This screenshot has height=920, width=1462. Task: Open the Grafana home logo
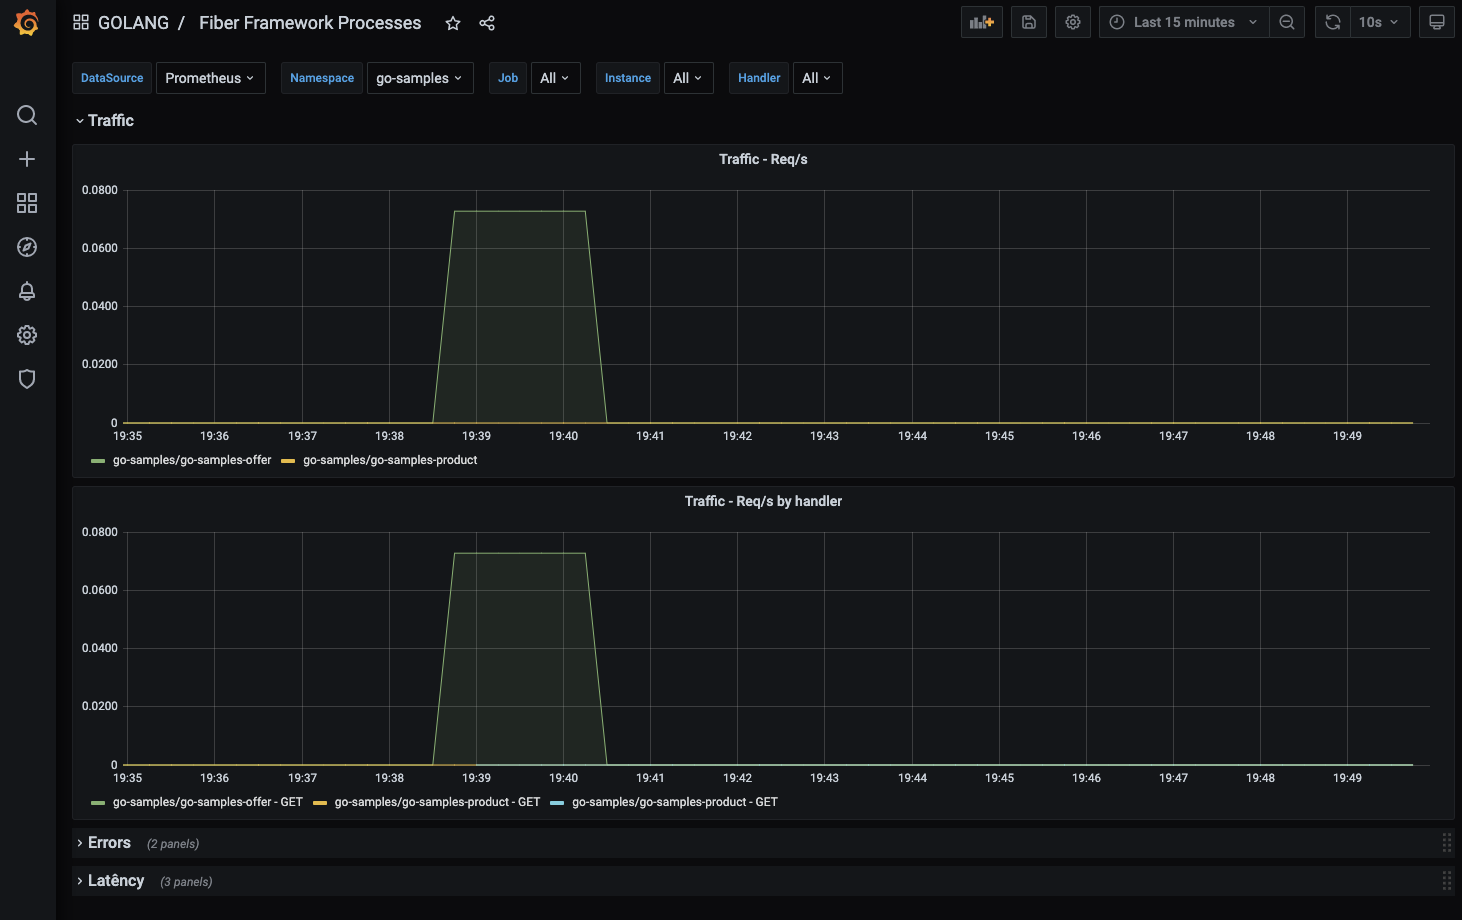pos(27,22)
